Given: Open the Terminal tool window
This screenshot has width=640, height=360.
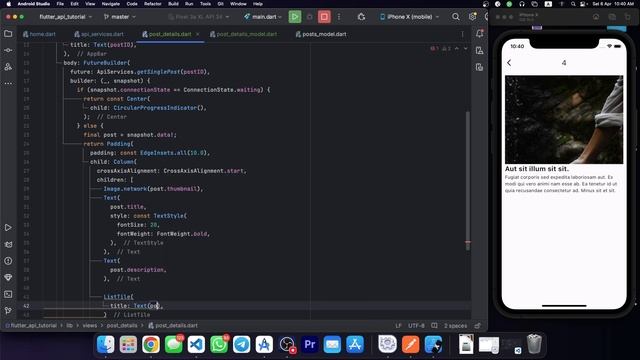Looking at the screenshot, I should (x=8, y=294).
